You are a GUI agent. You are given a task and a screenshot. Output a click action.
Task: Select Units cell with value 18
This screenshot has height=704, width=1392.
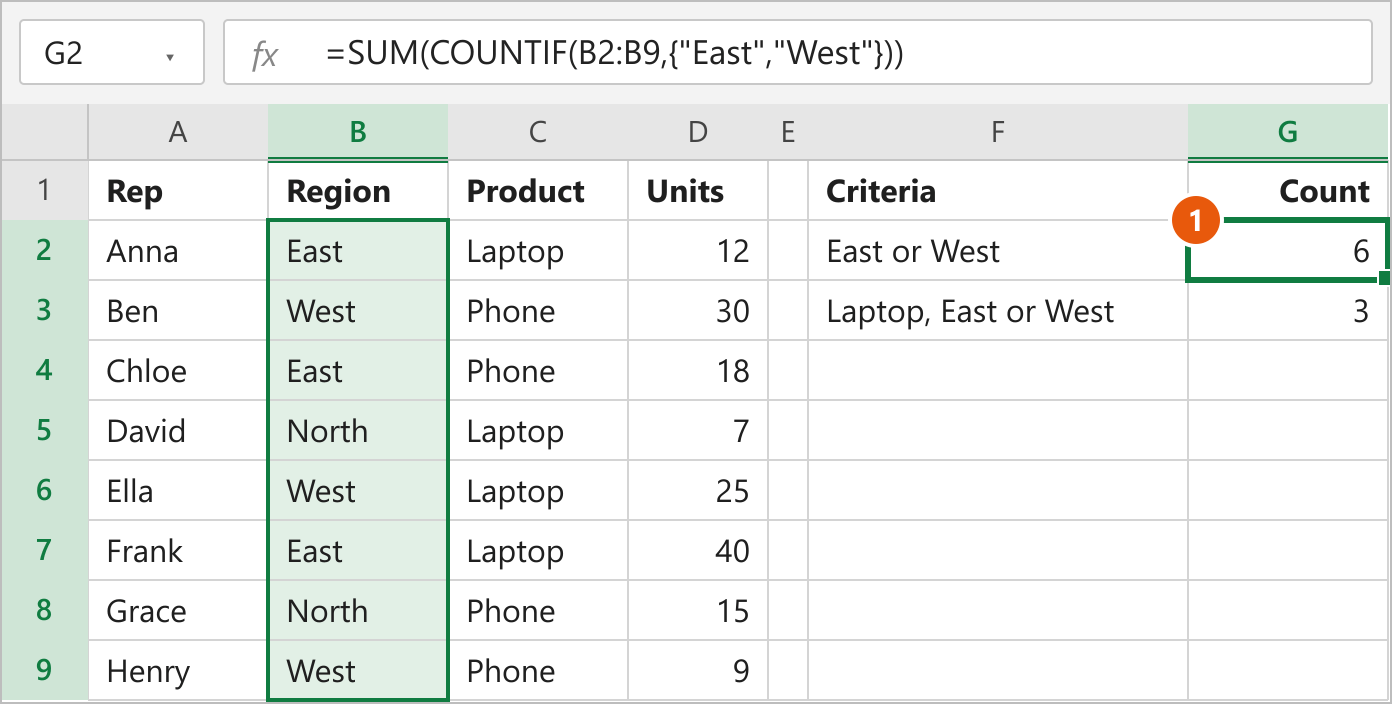698,370
